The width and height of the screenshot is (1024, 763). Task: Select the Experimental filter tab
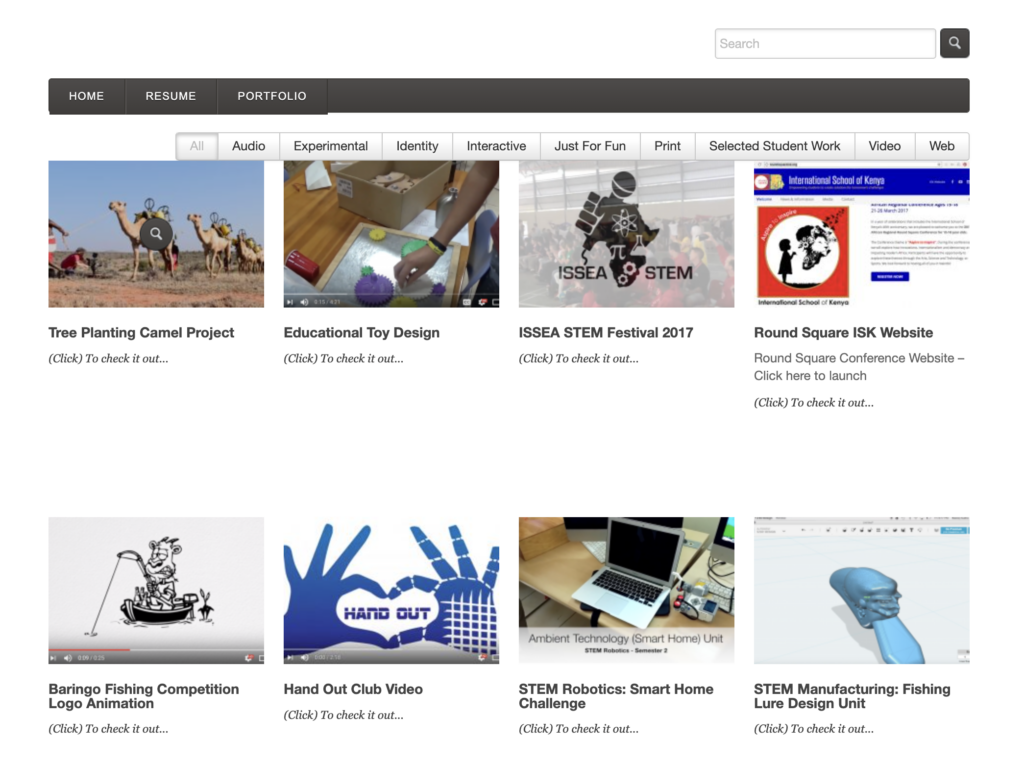click(x=330, y=146)
